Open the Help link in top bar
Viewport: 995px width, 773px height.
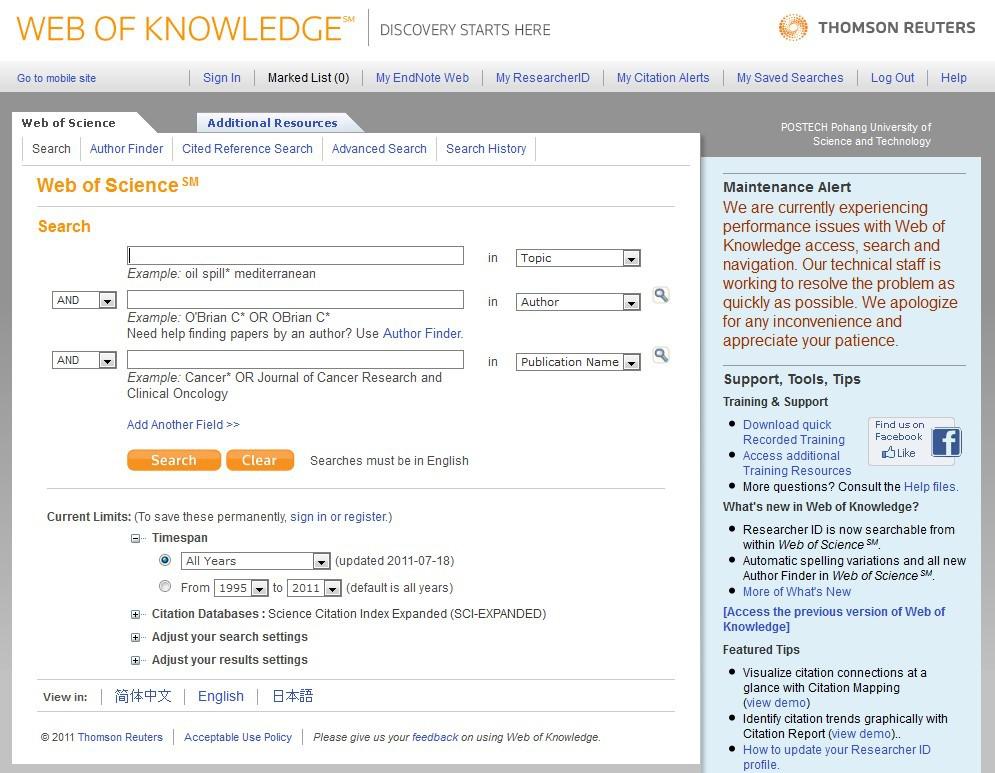coord(953,77)
